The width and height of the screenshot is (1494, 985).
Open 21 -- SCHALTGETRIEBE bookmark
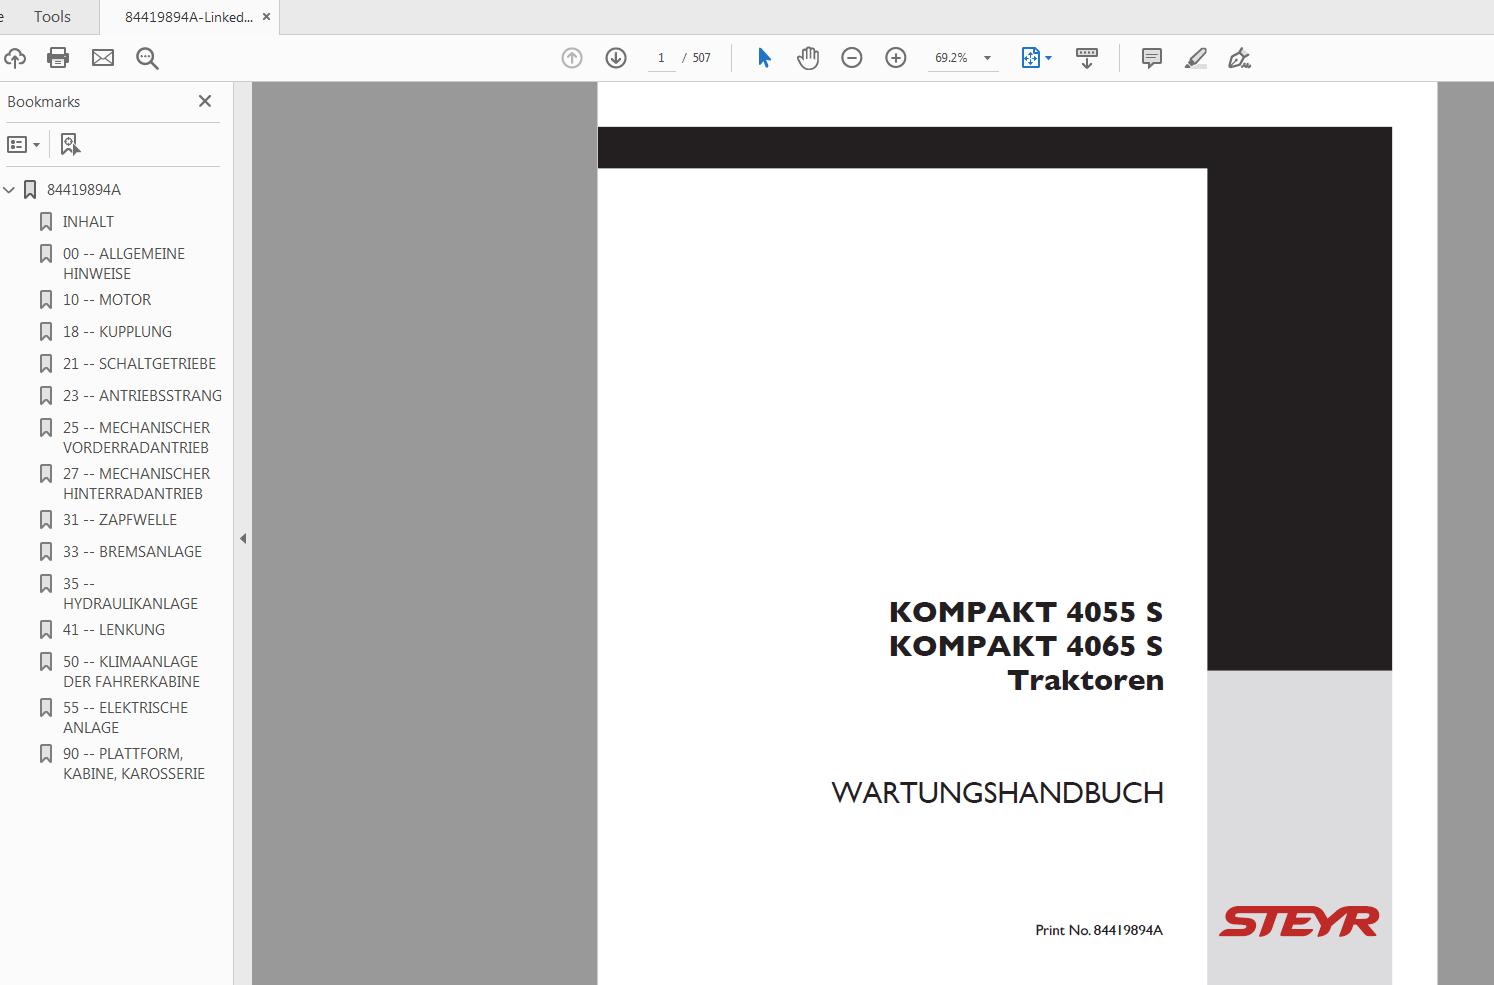click(x=139, y=364)
